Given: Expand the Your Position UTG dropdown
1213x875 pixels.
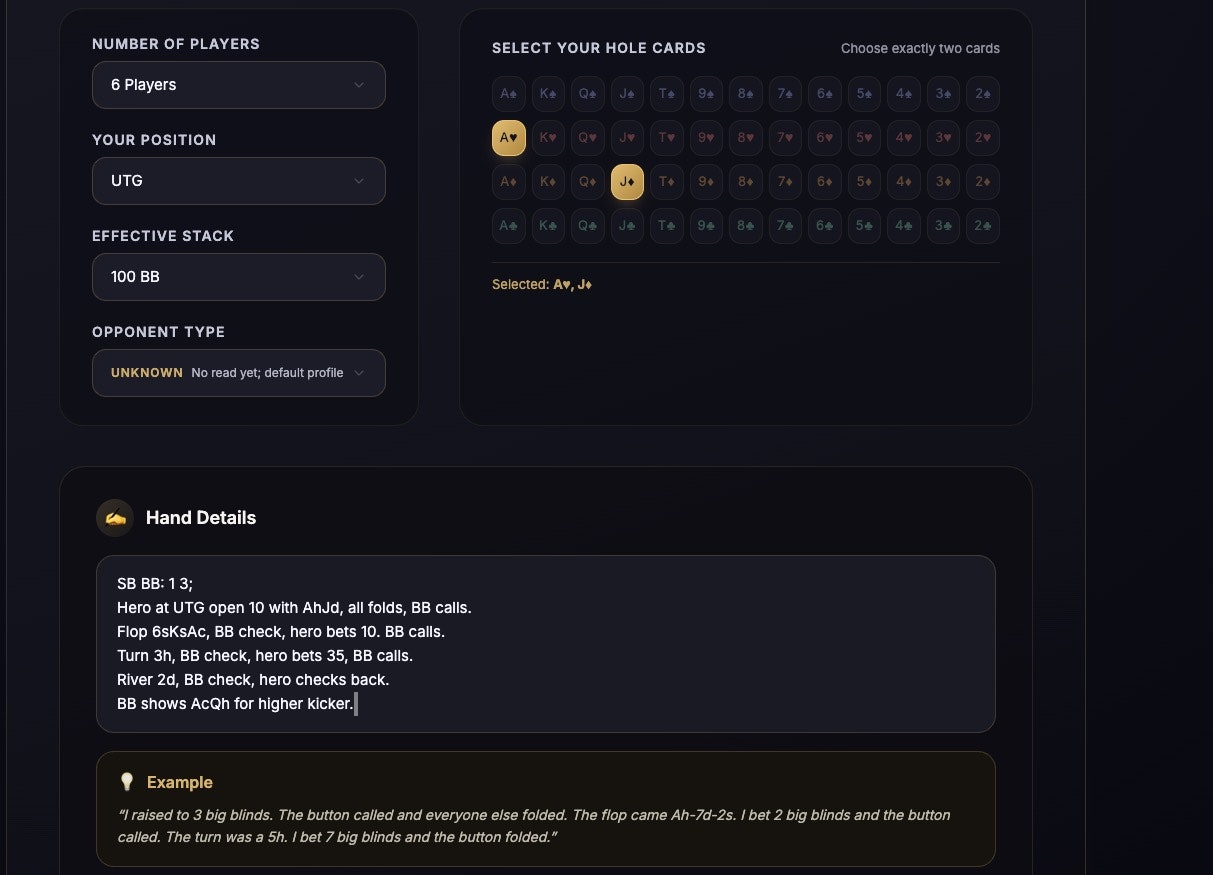Looking at the screenshot, I should coord(238,181).
